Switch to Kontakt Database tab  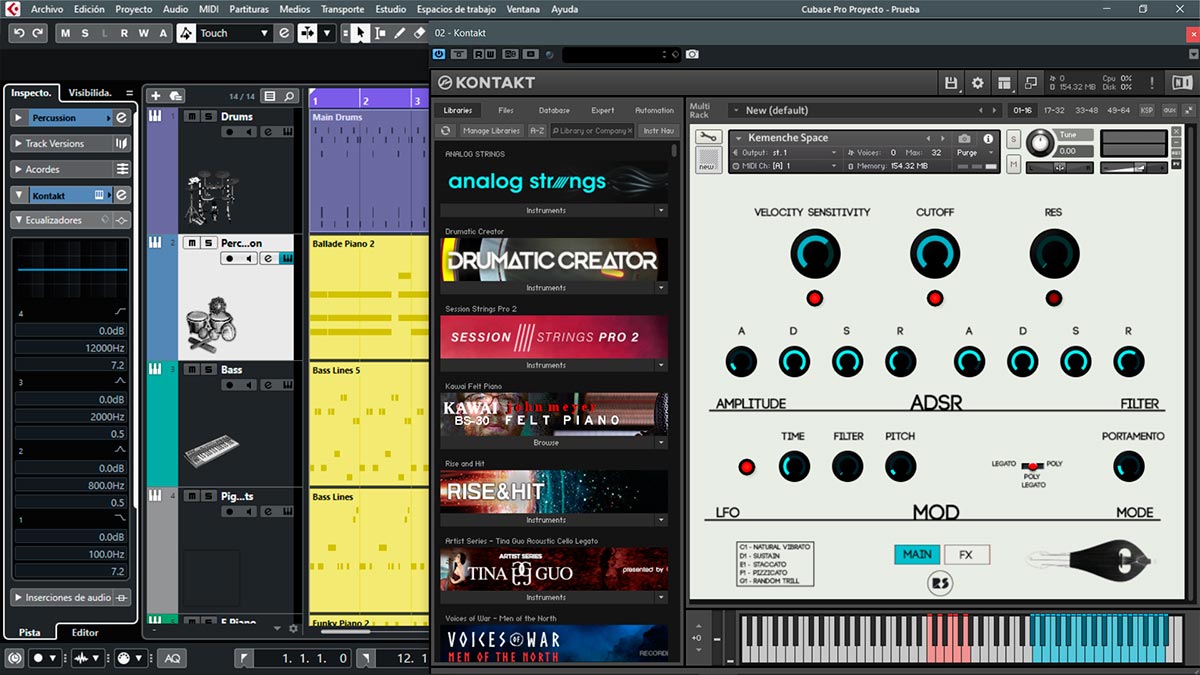click(x=554, y=110)
